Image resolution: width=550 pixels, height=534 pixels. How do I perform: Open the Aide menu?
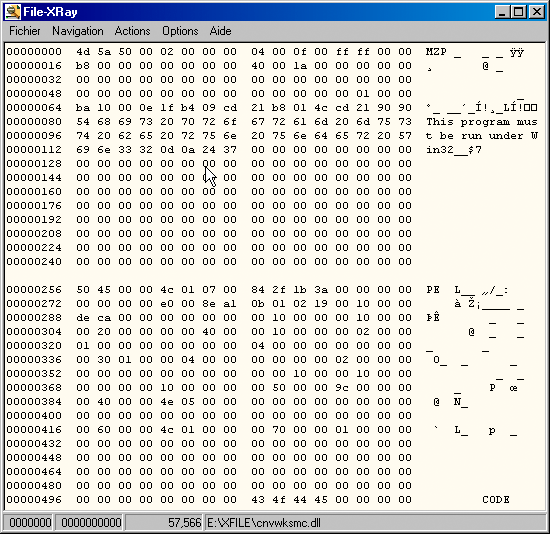220,31
